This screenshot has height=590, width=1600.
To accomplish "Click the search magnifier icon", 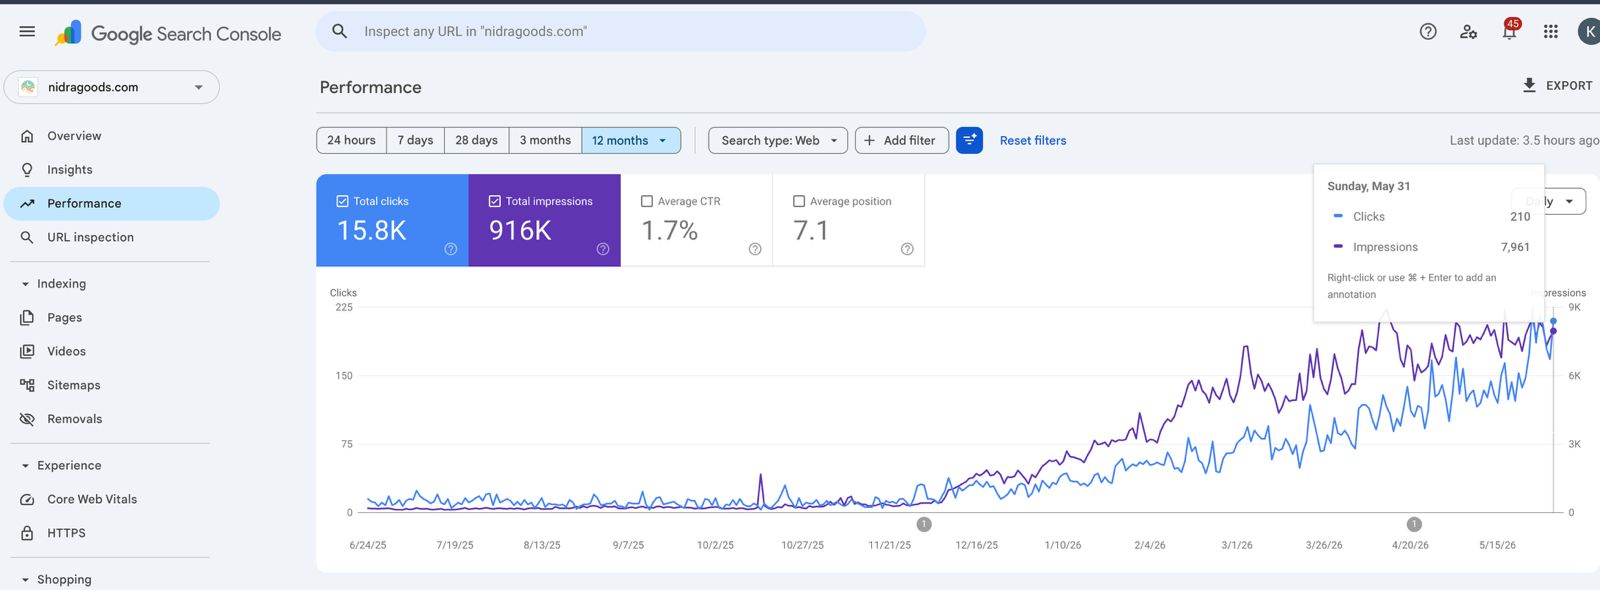I will click(340, 31).
